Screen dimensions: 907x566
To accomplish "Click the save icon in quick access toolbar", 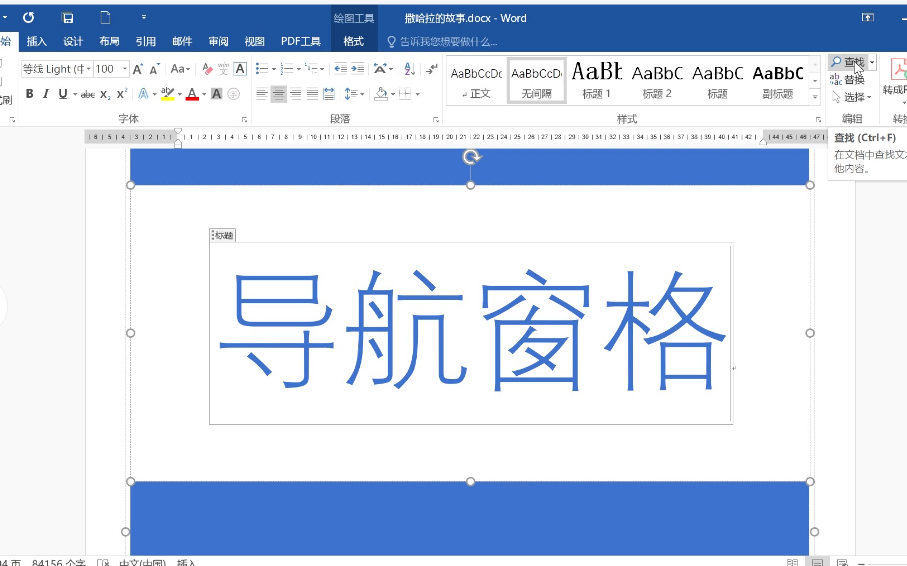I will point(67,18).
